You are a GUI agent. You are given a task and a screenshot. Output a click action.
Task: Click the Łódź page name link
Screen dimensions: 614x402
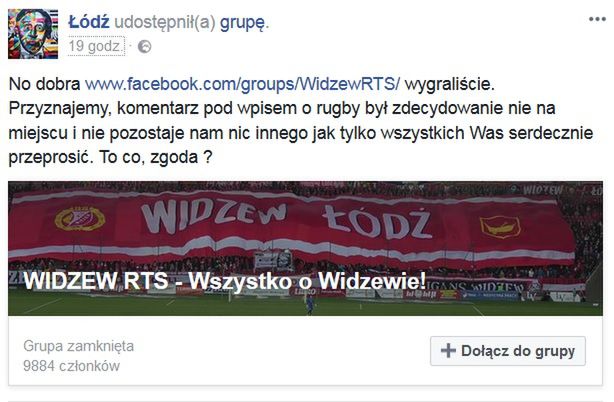(89, 22)
